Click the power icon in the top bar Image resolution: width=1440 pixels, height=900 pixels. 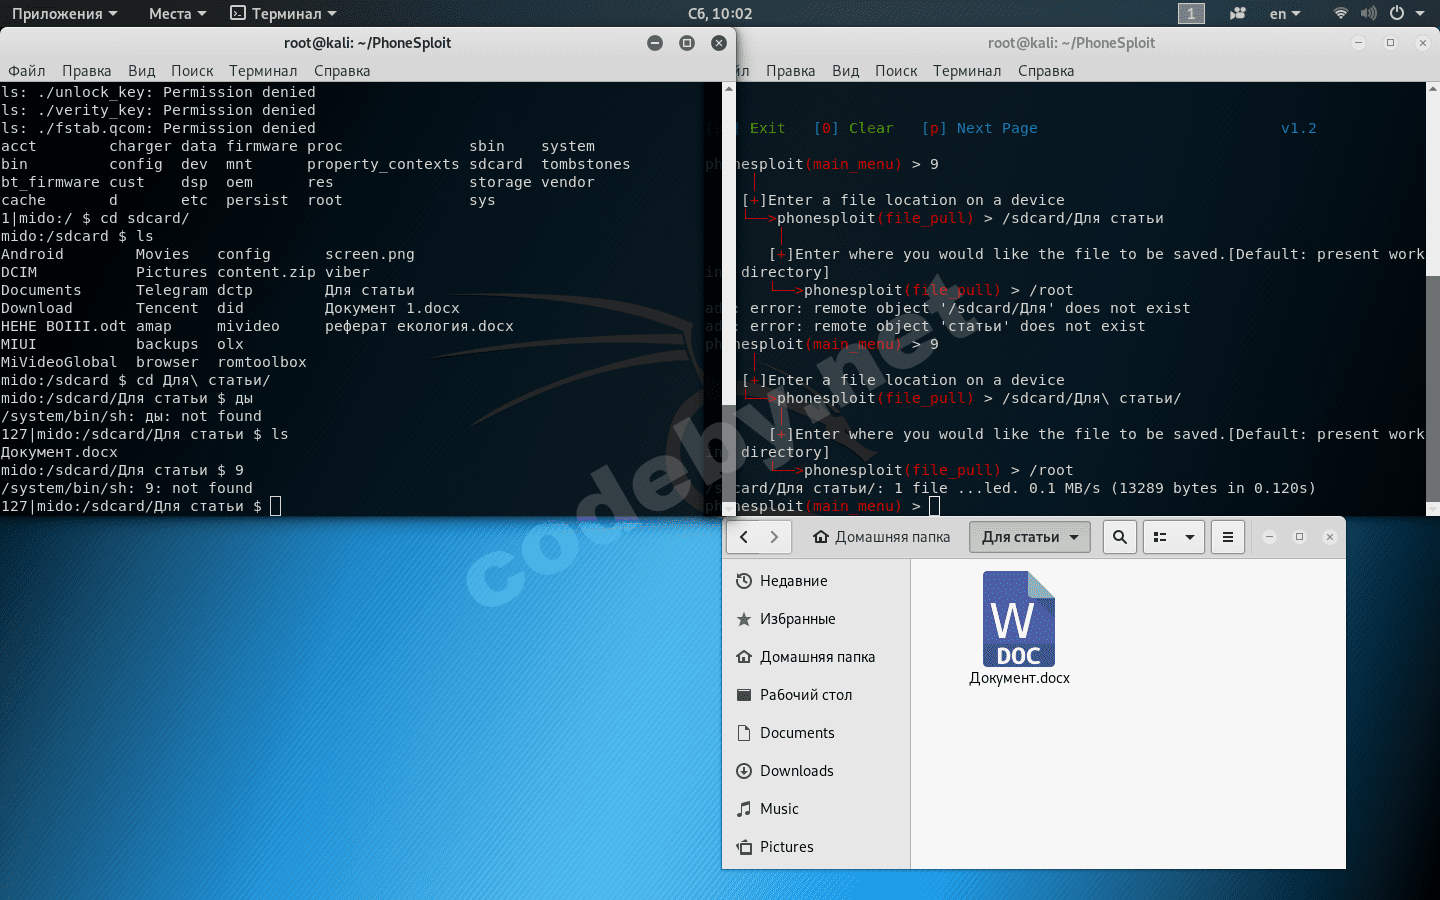(1396, 13)
